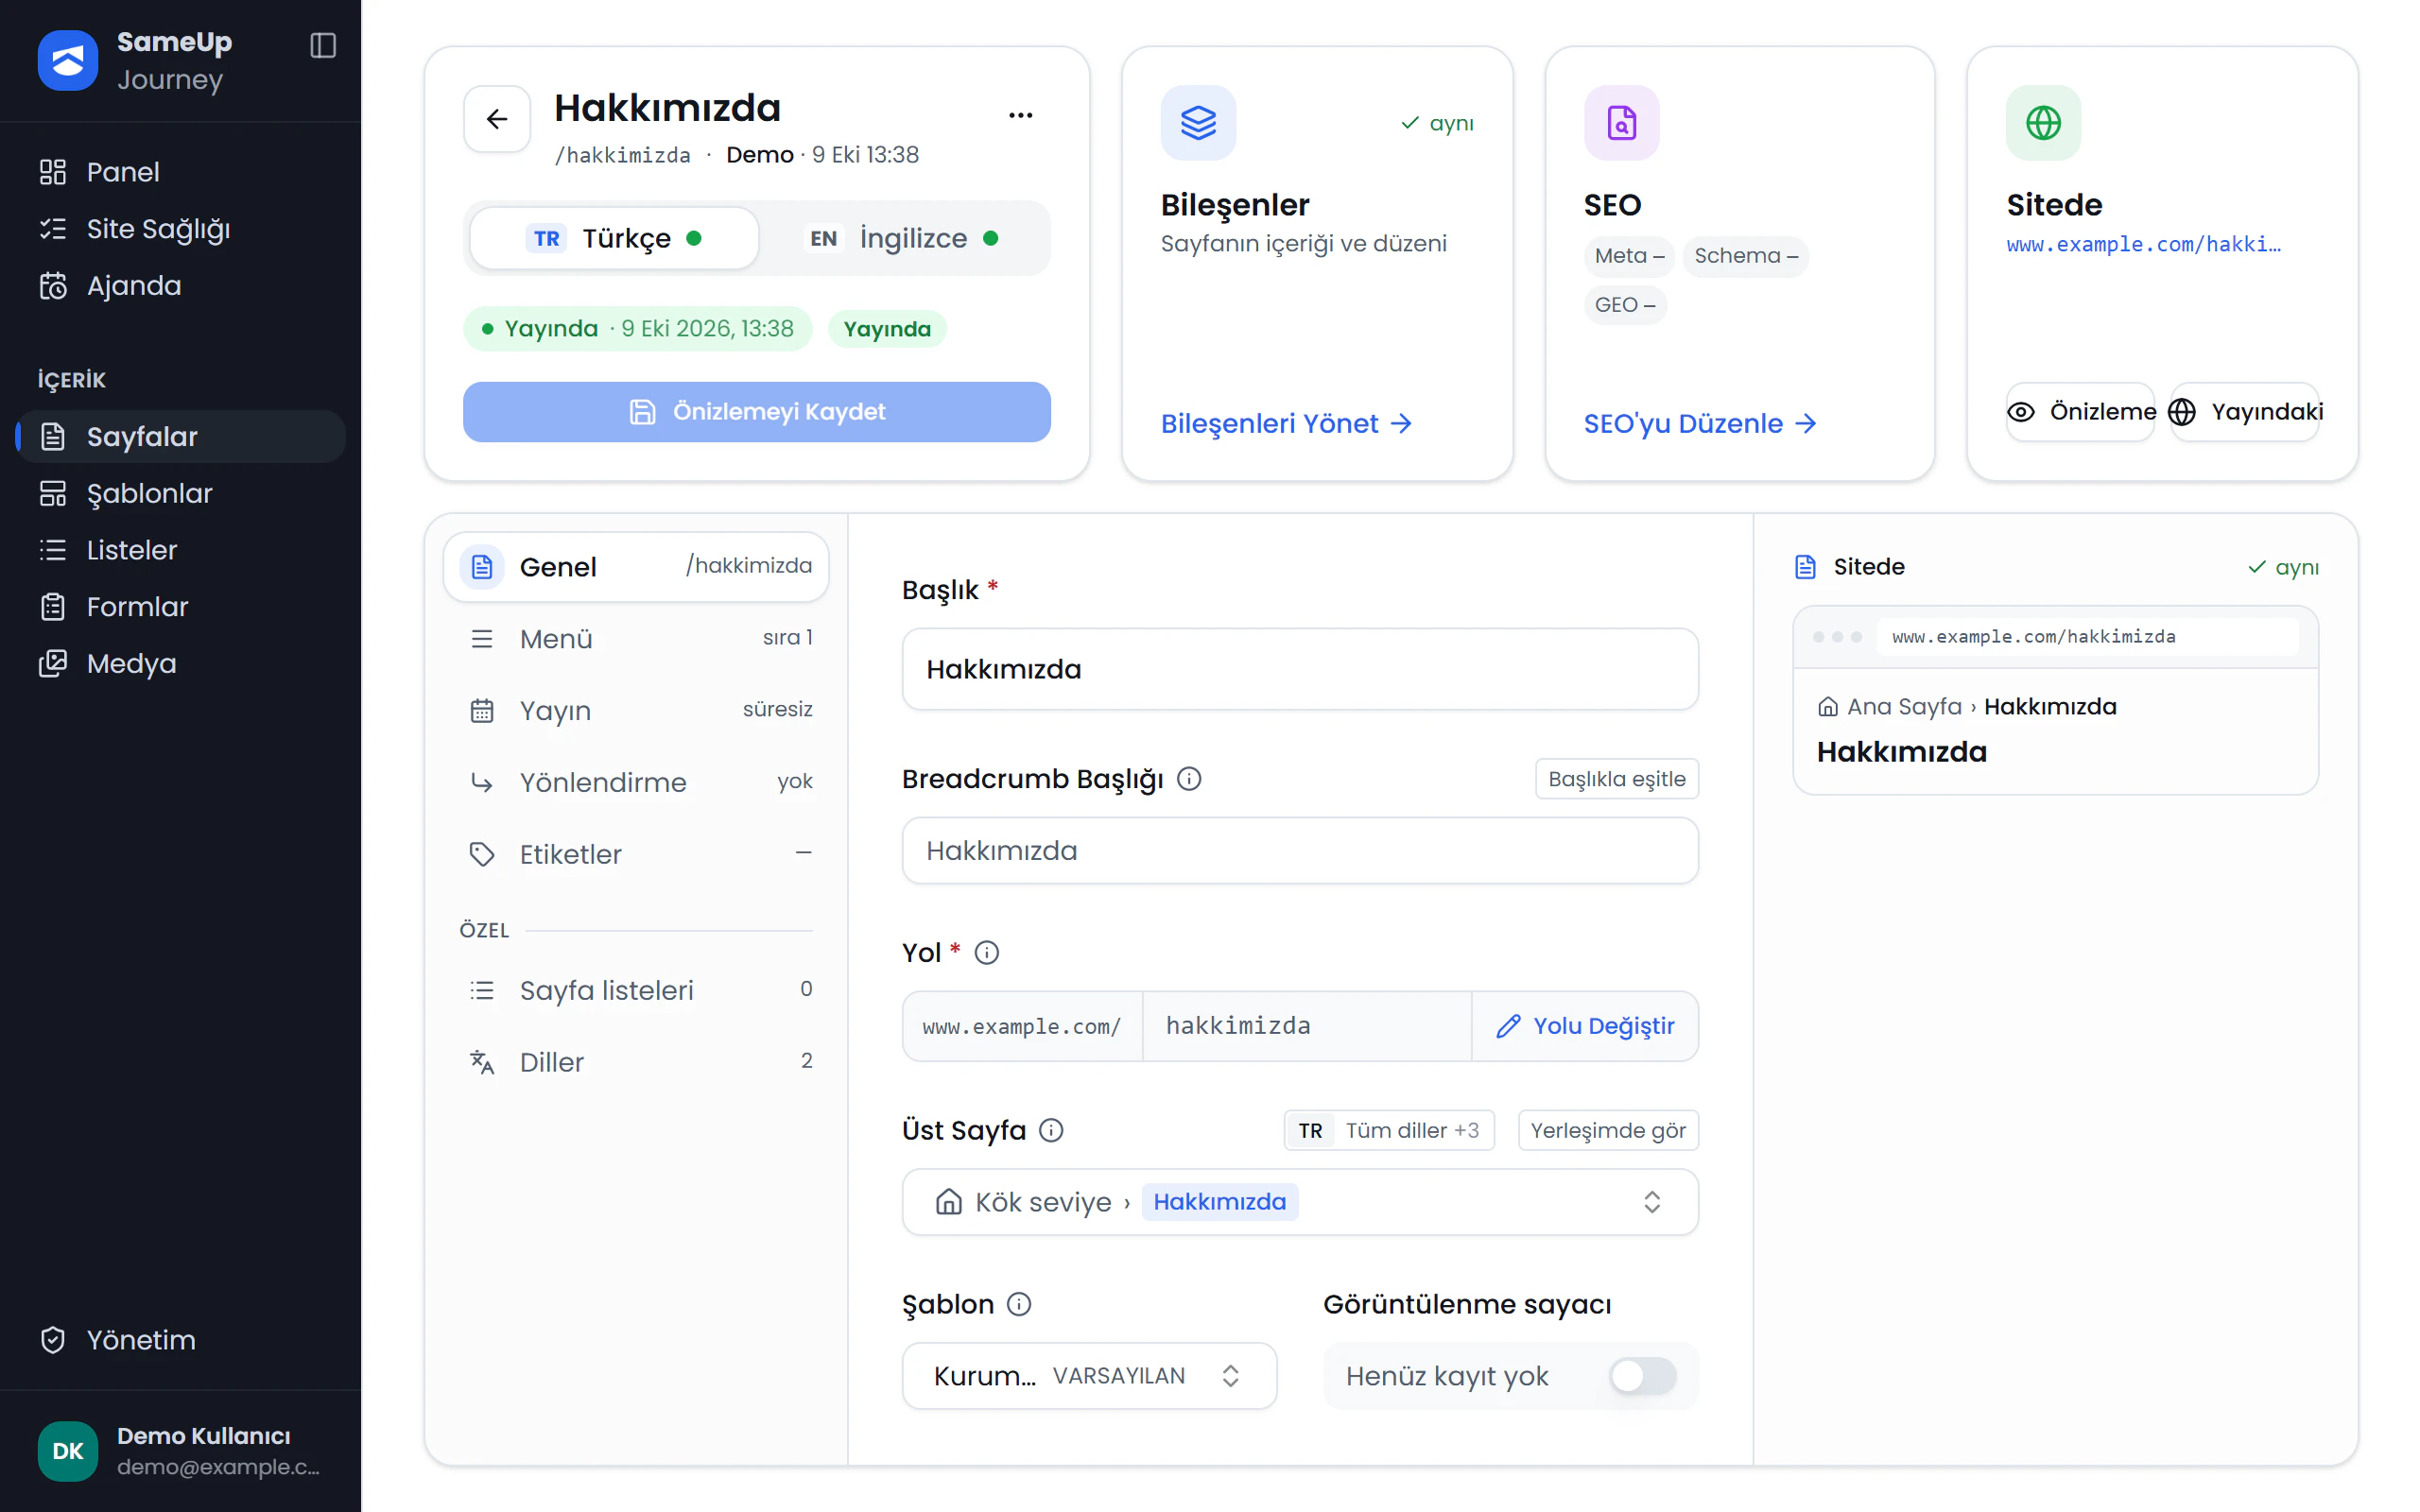Switch to the İngilizce language tab
The width and height of the screenshot is (2420, 1512).
(x=903, y=238)
